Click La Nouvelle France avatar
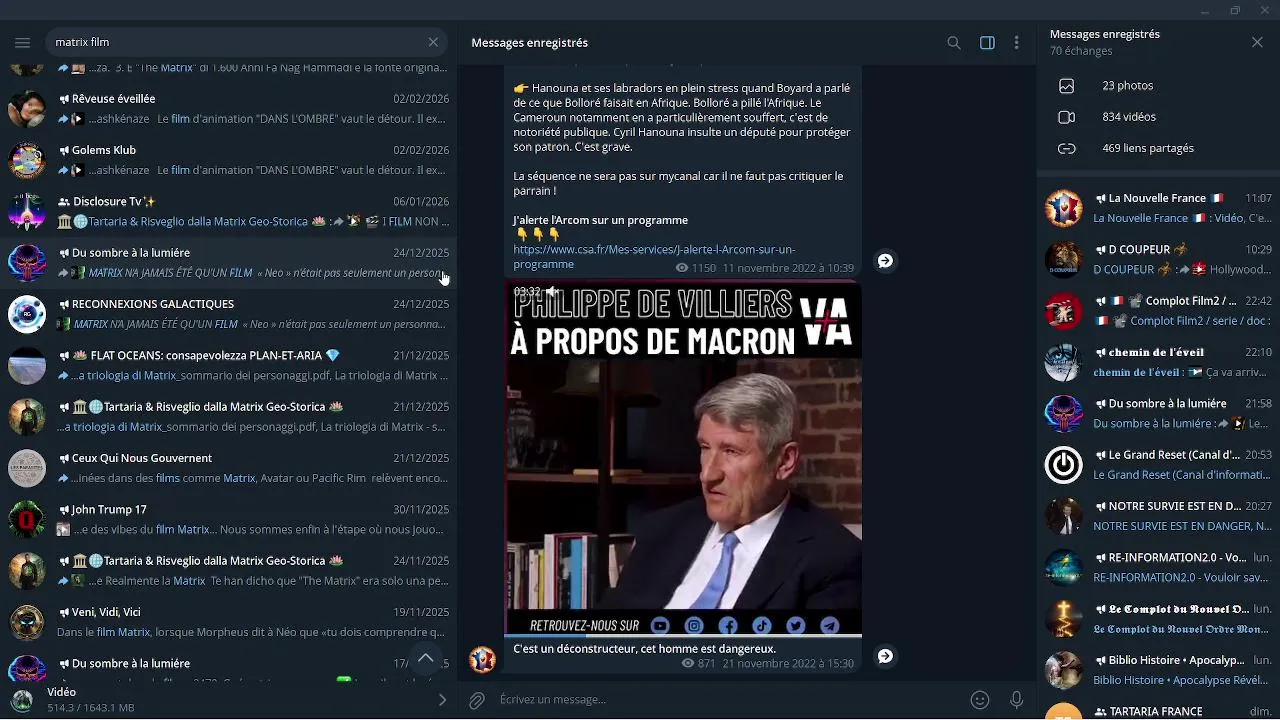Image resolution: width=1280 pixels, height=720 pixels. pyautogui.click(x=1063, y=208)
